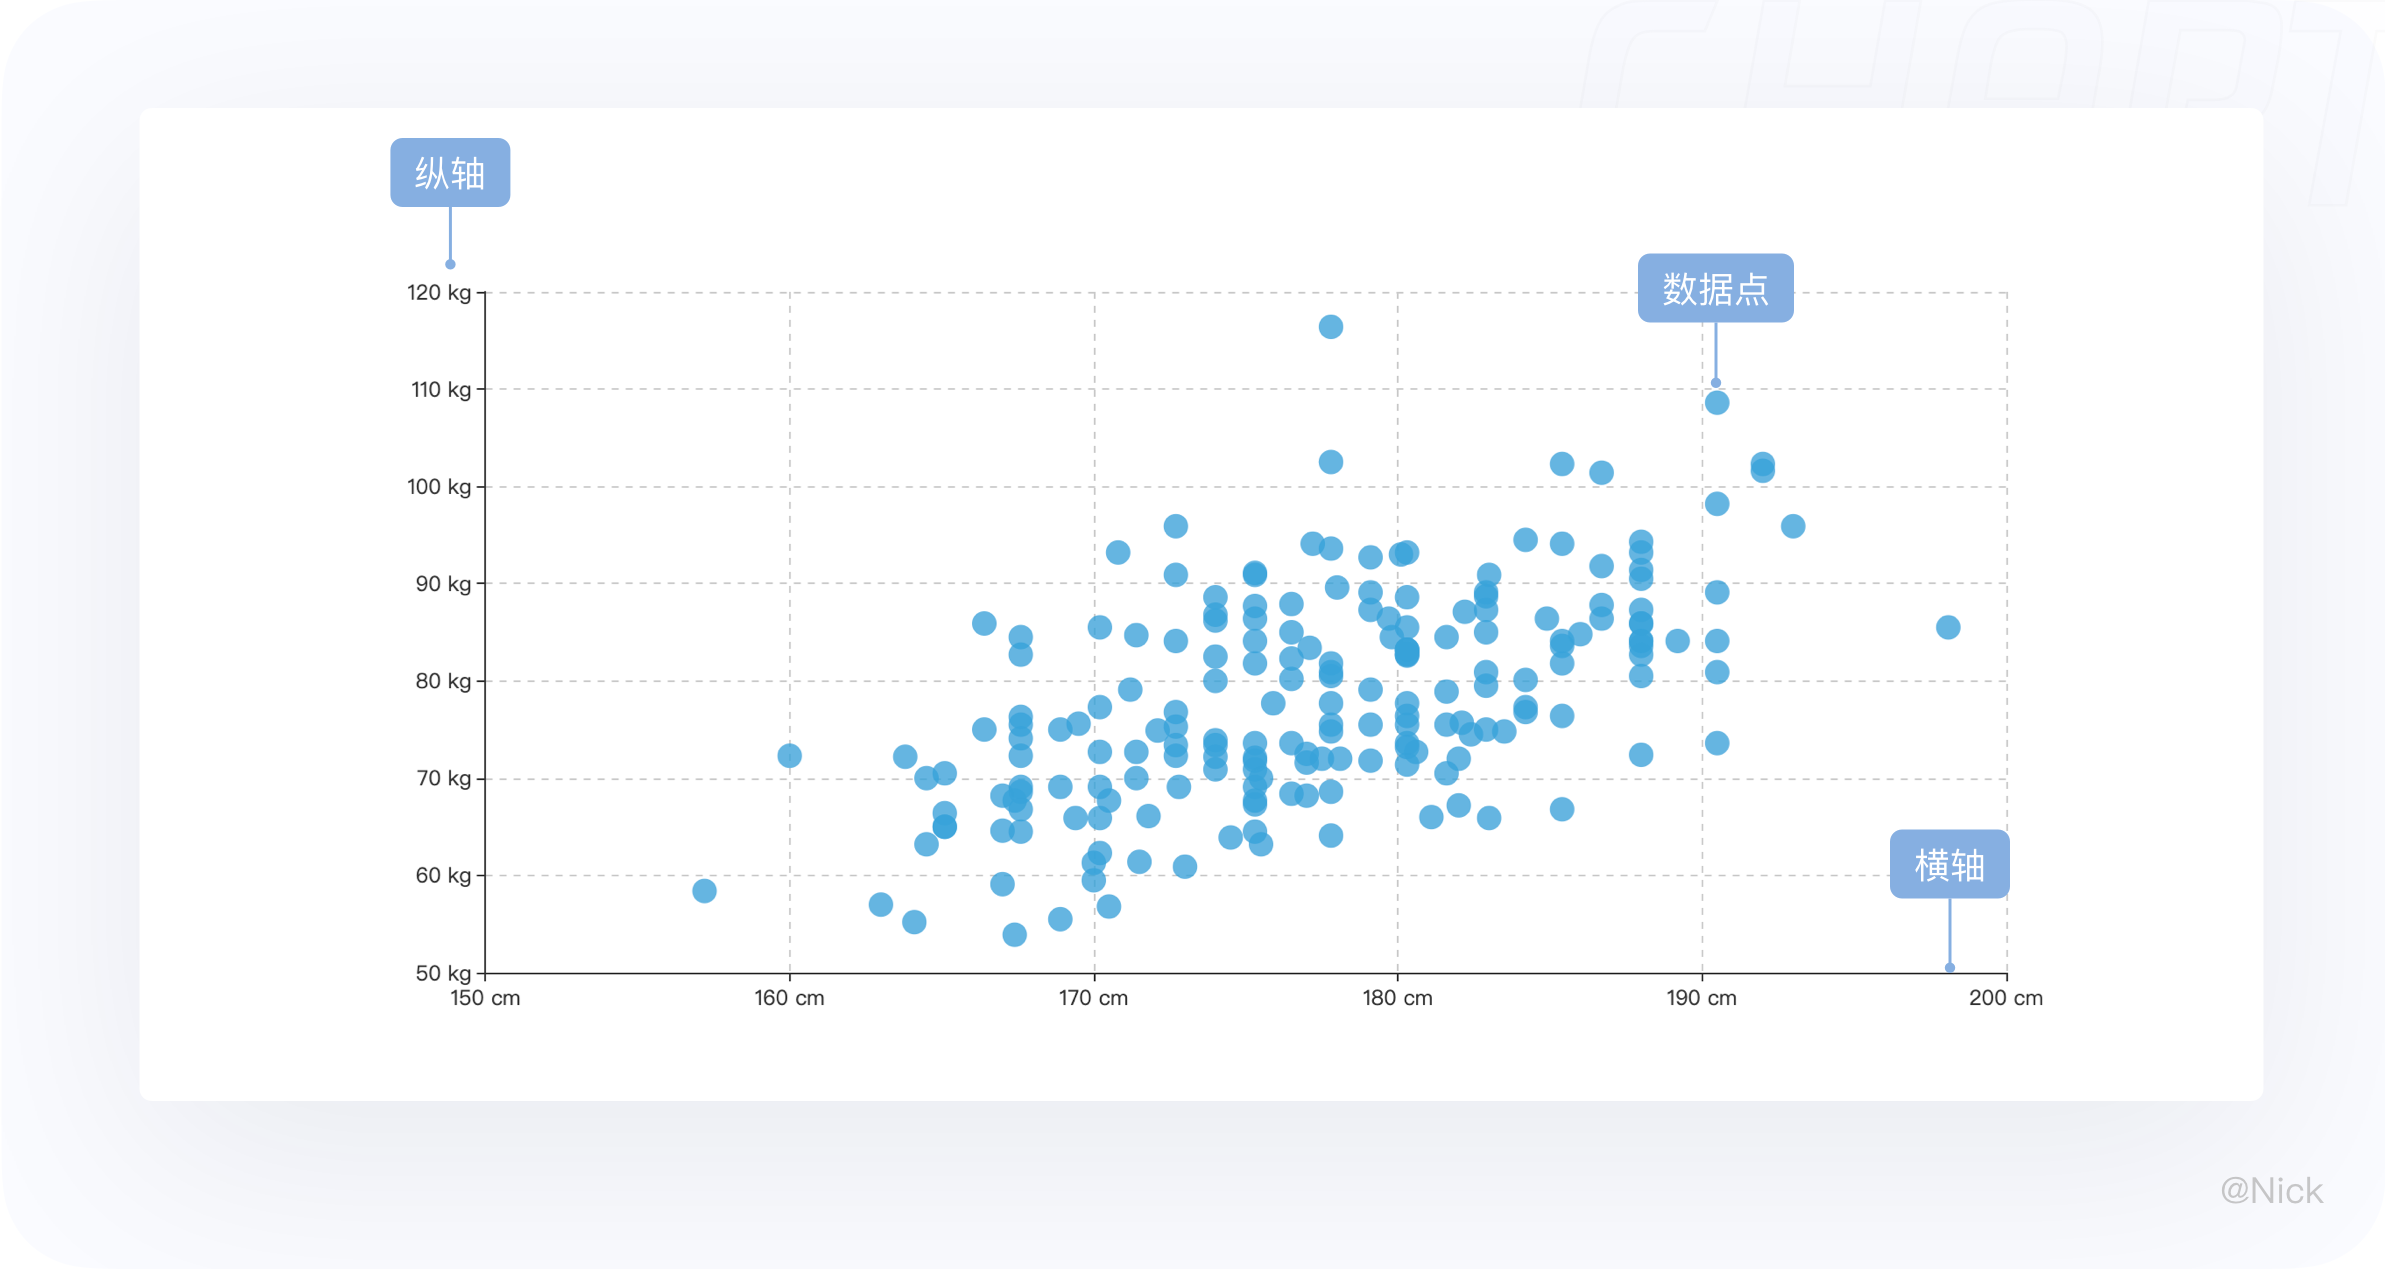Select the leftmost data point near 157 cm

704,891
